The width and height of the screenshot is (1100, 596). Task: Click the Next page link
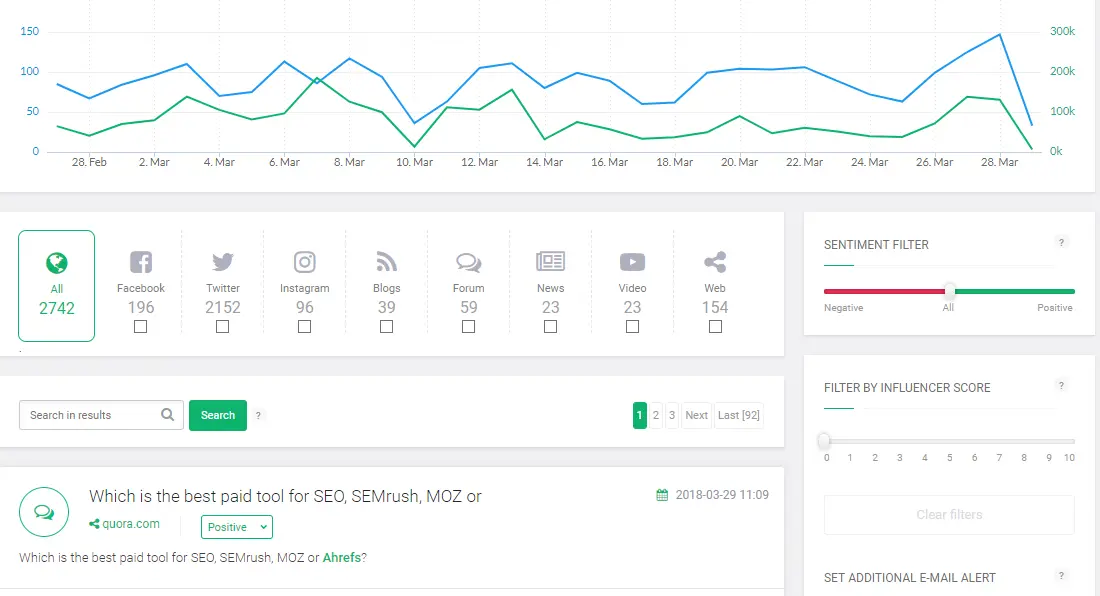(697, 415)
